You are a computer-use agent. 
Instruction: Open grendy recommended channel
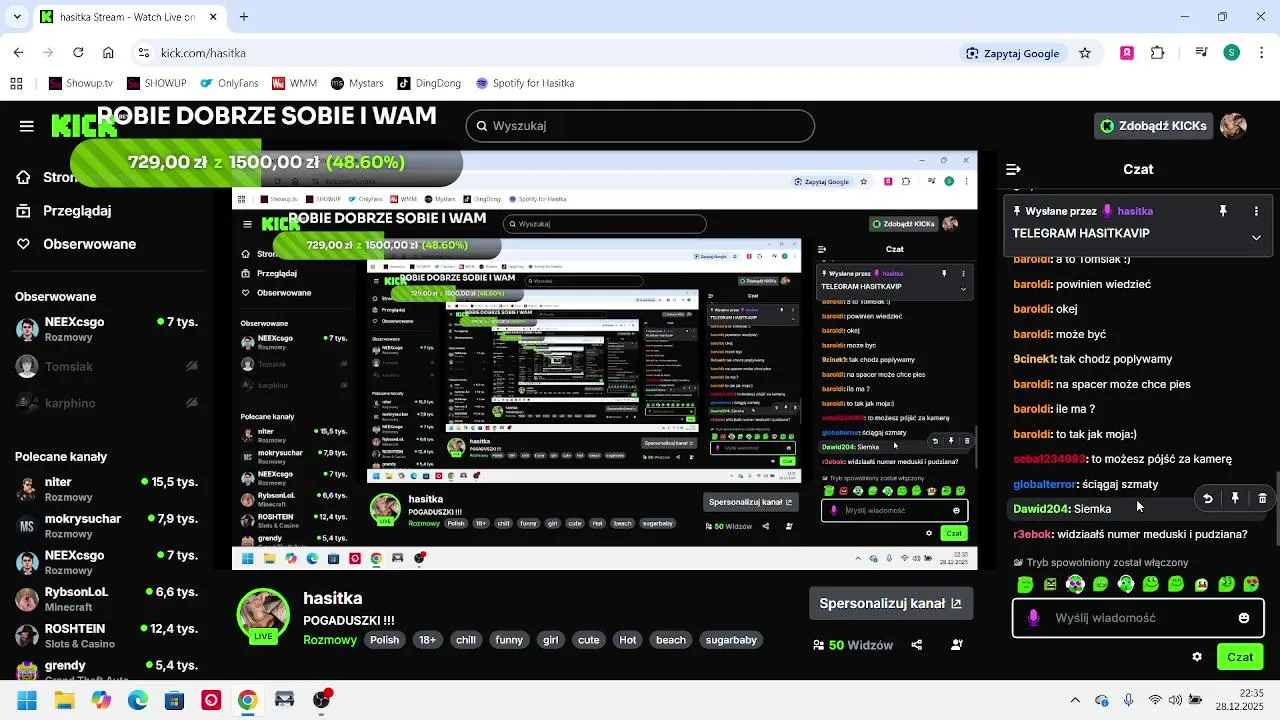[107, 671]
